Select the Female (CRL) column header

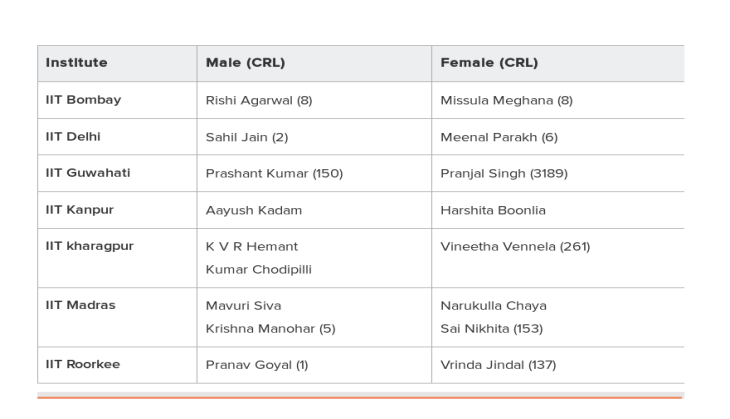tap(489, 62)
